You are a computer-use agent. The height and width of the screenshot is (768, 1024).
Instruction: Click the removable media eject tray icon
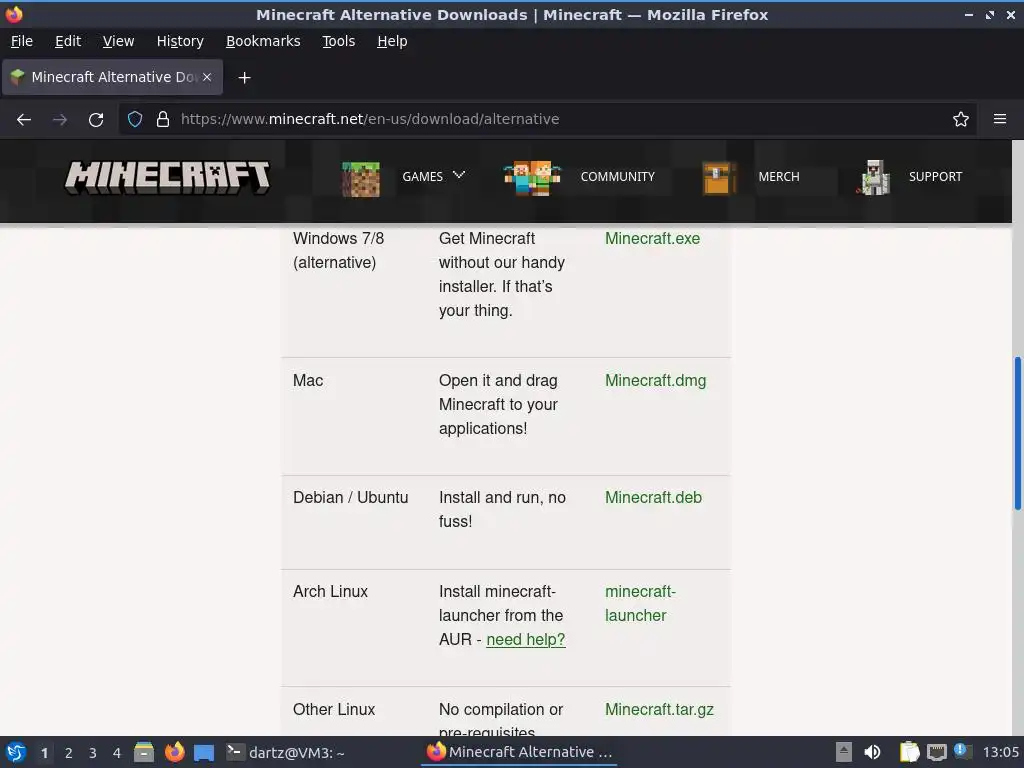click(843, 752)
